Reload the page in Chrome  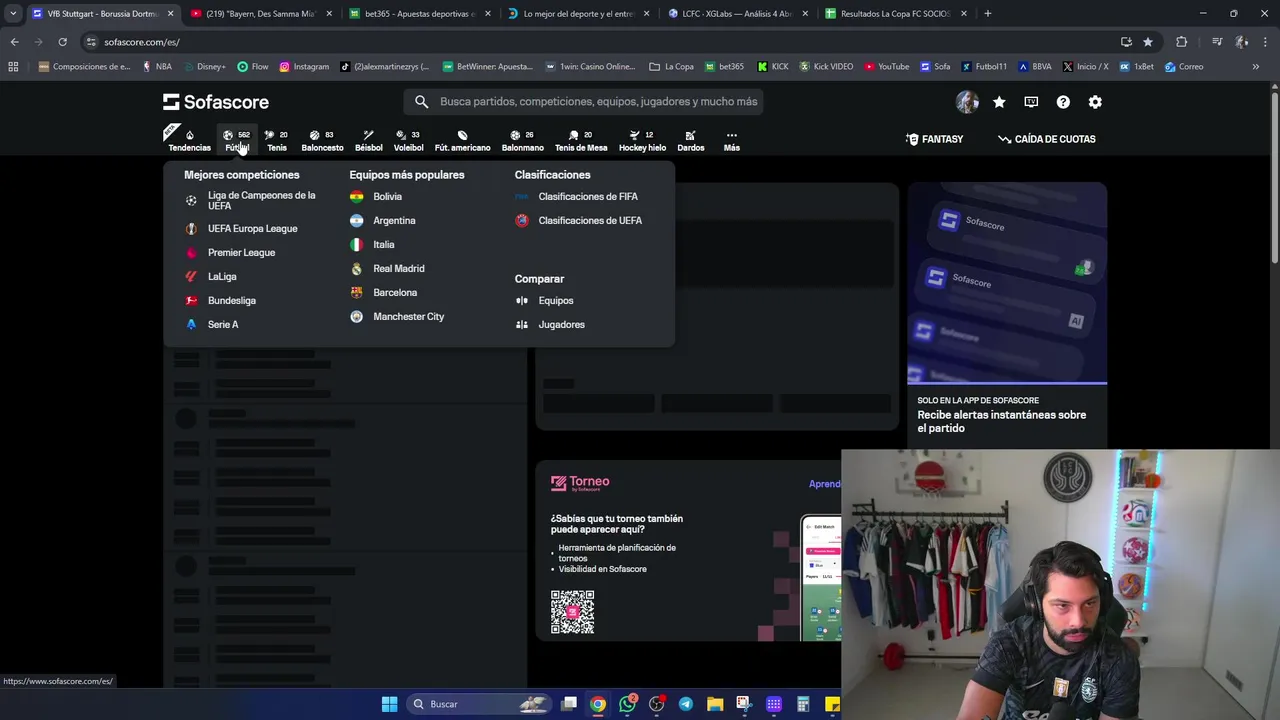(62, 42)
